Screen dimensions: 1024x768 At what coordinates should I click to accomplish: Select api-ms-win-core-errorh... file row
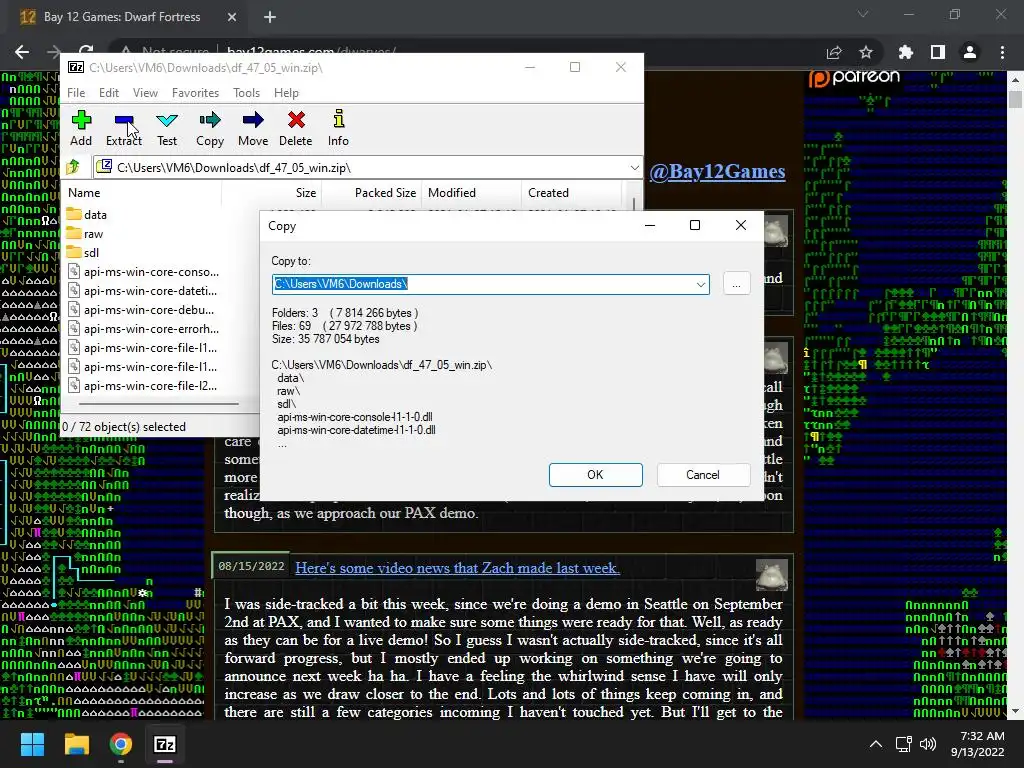142,328
